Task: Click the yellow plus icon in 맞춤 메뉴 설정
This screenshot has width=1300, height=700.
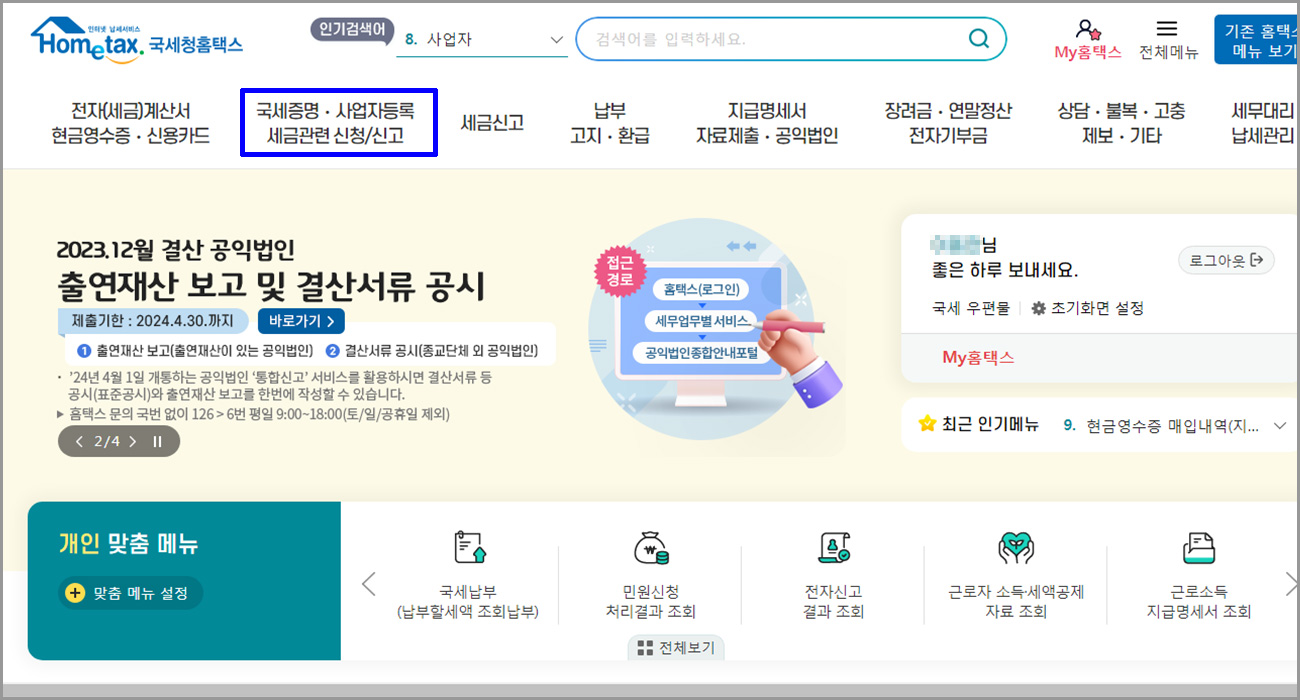Action: 75,593
